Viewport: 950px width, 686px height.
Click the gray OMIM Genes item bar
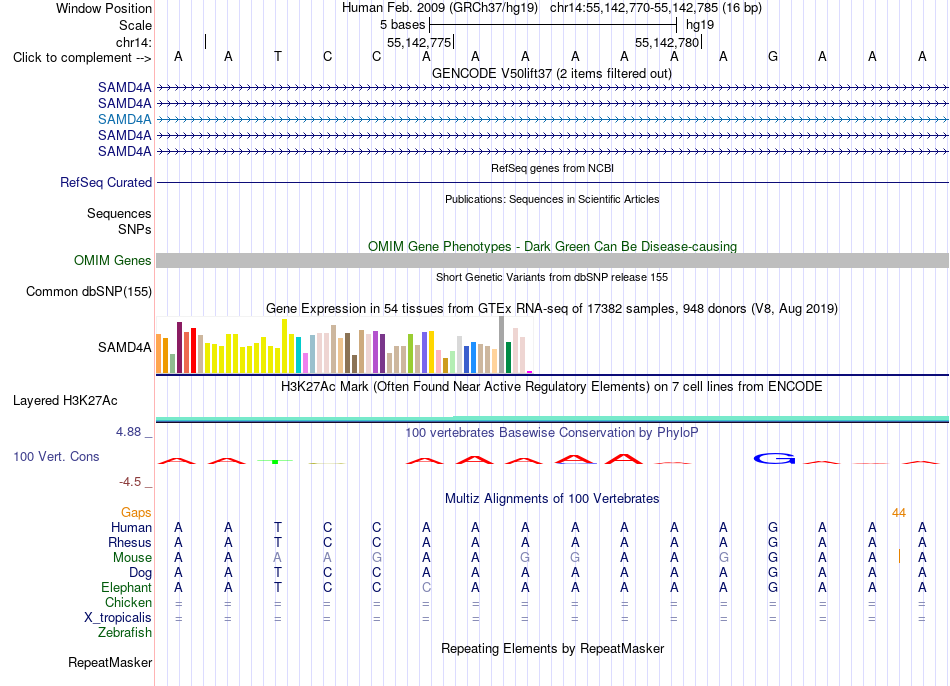click(552, 261)
